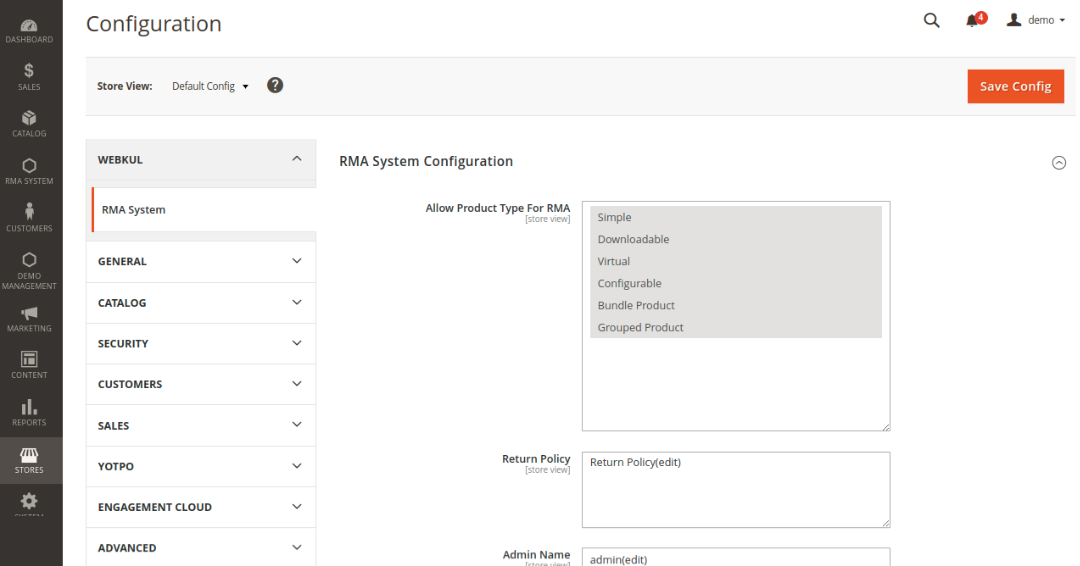
Task: Select Bundle Product option
Action: pyautogui.click(x=736, y=305)
